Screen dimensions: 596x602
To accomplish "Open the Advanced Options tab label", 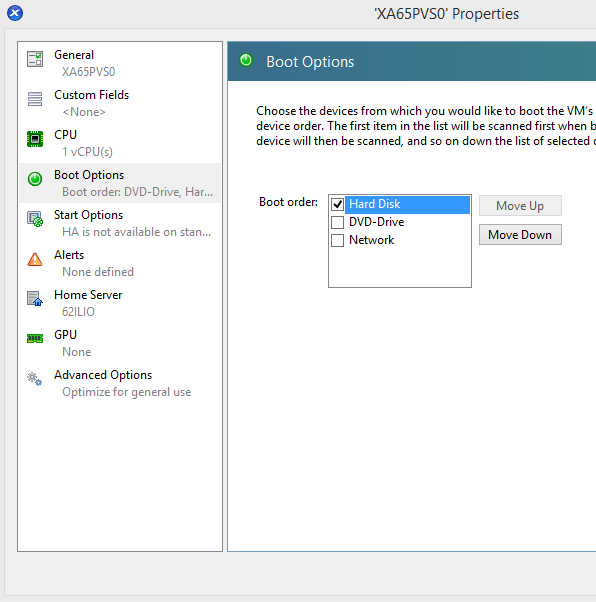I will pos(103,375).
